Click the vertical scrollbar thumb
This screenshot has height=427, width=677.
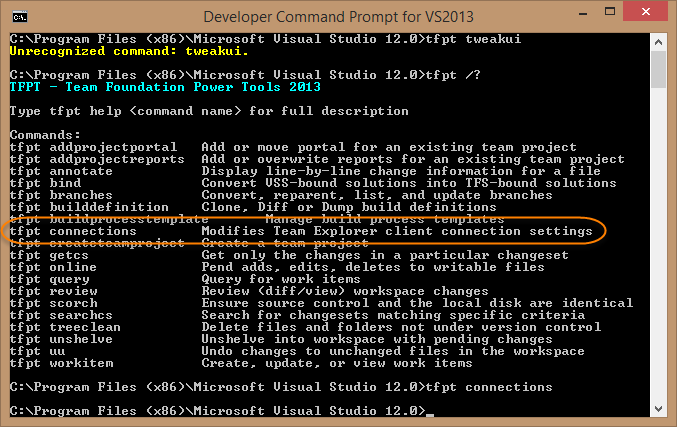tap(658, 70)
